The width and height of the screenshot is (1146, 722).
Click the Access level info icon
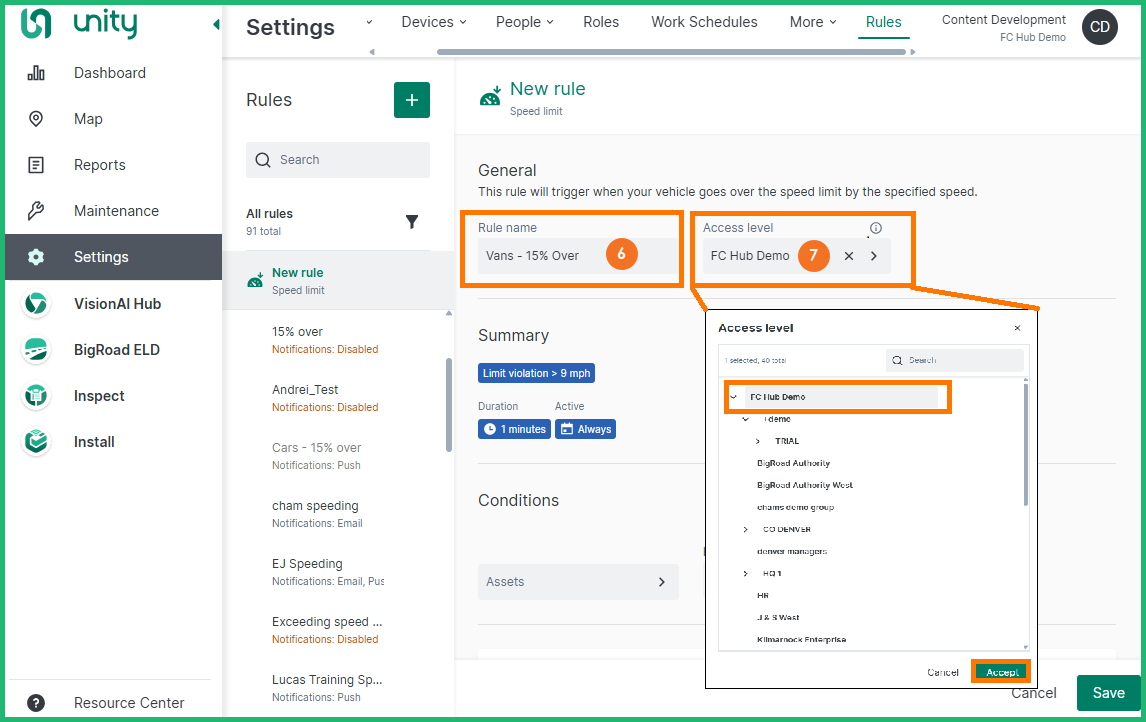[876, 228]
